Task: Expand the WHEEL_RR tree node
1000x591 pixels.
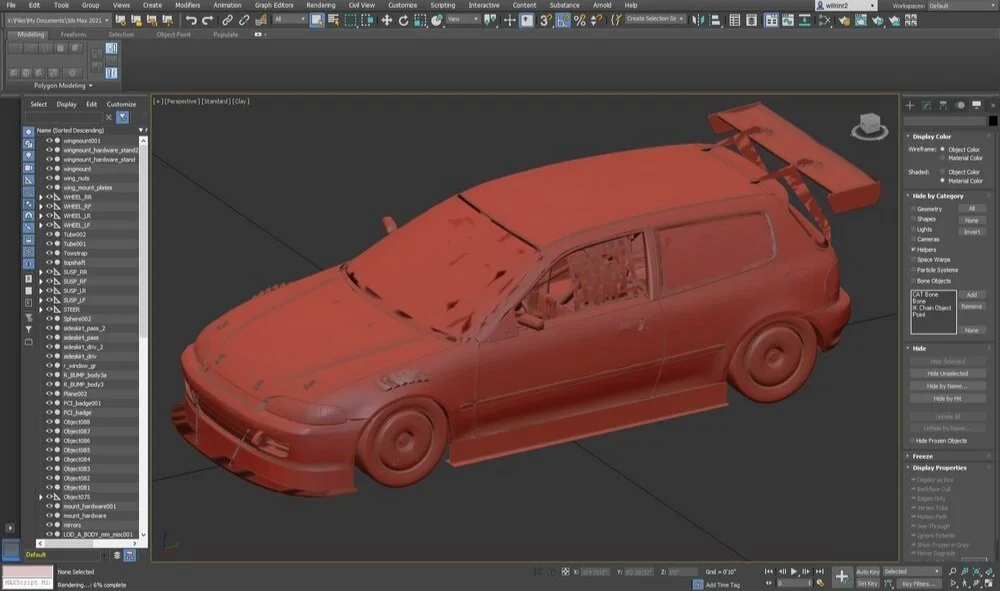Action: pos(41,197)
